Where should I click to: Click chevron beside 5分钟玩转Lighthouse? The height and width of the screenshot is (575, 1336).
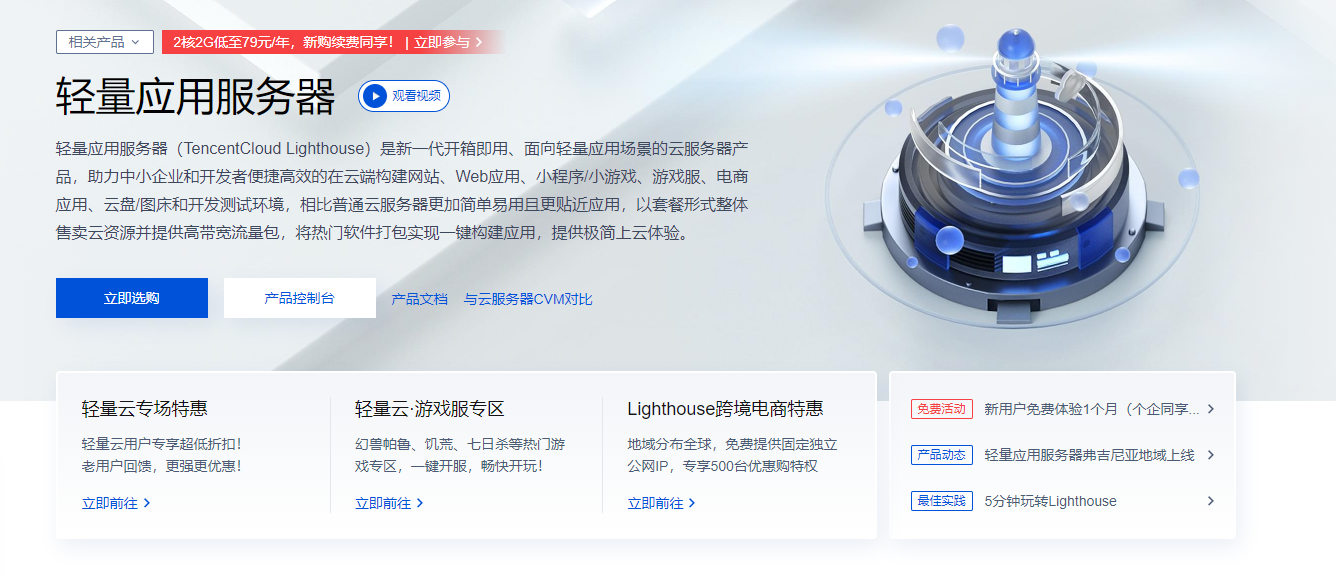tap(1210, 501)
